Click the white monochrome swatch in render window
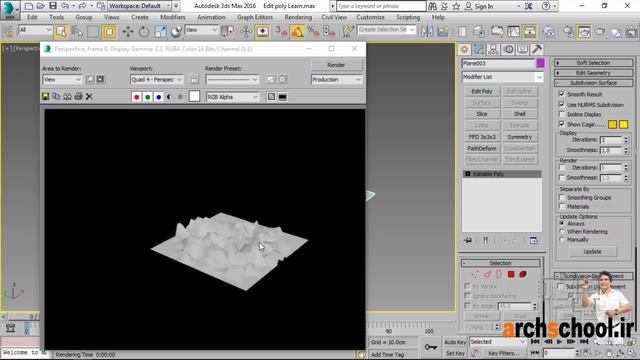The width and height of the screenshot is (640, 360). tap(194, 96)
